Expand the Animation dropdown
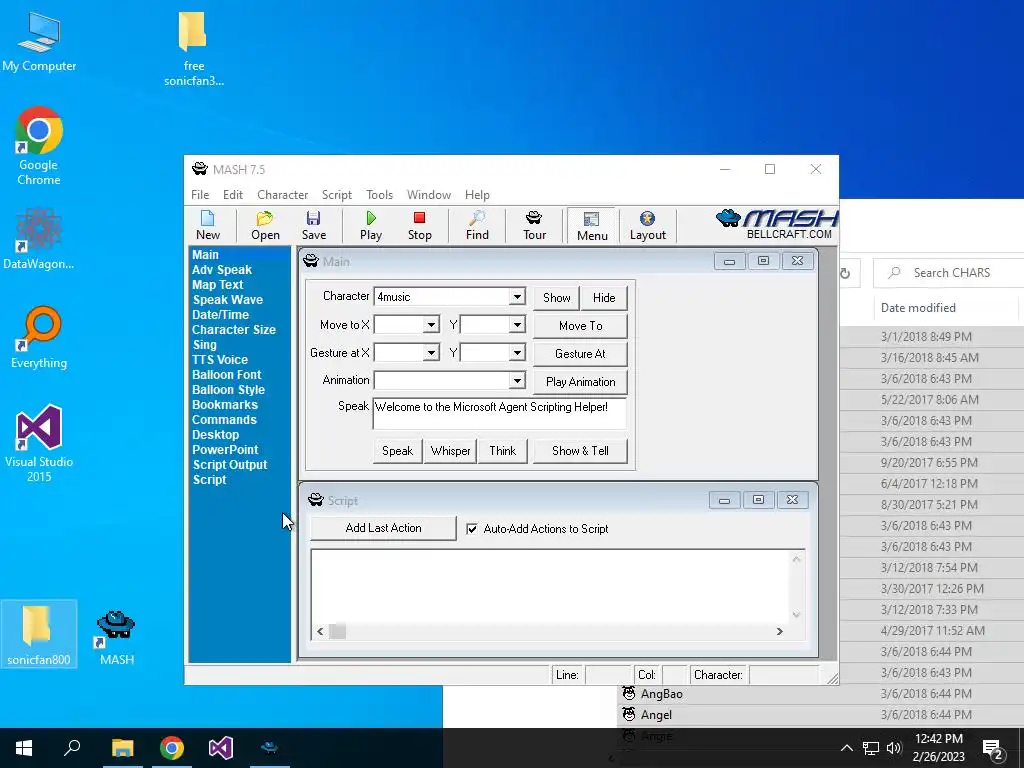 coord(517,380)
